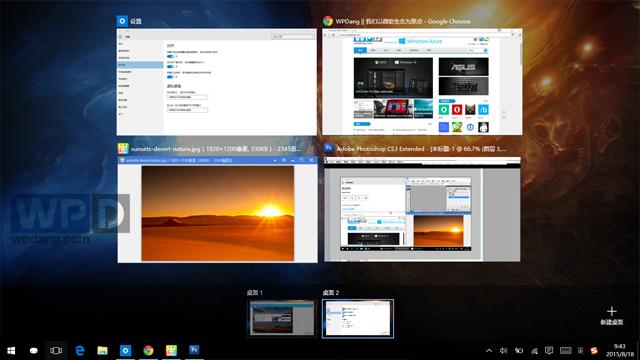Add a new desktop with plus button

click(x=611, y=315)
